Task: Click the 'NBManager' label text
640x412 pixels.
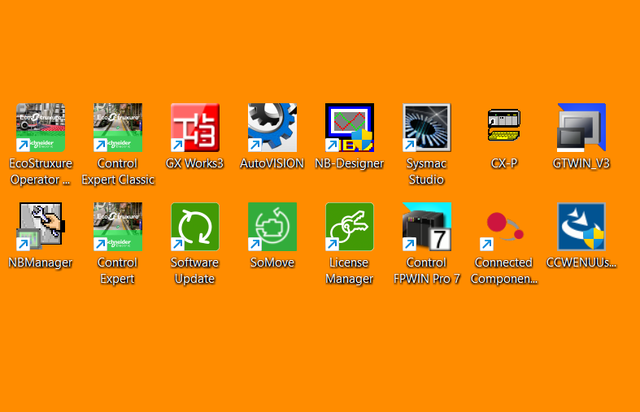Action: pyautogui.click(x=40, y=263)
